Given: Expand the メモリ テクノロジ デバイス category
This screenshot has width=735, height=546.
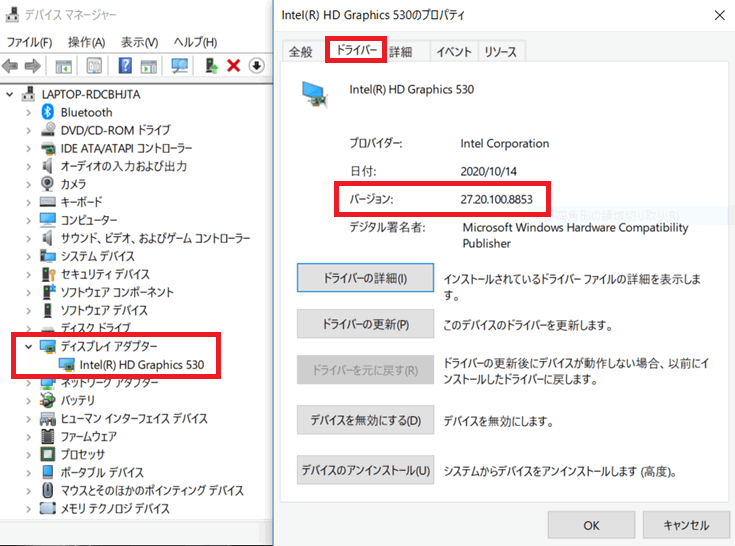Looking at the screenshot, I should pos(28,509).
